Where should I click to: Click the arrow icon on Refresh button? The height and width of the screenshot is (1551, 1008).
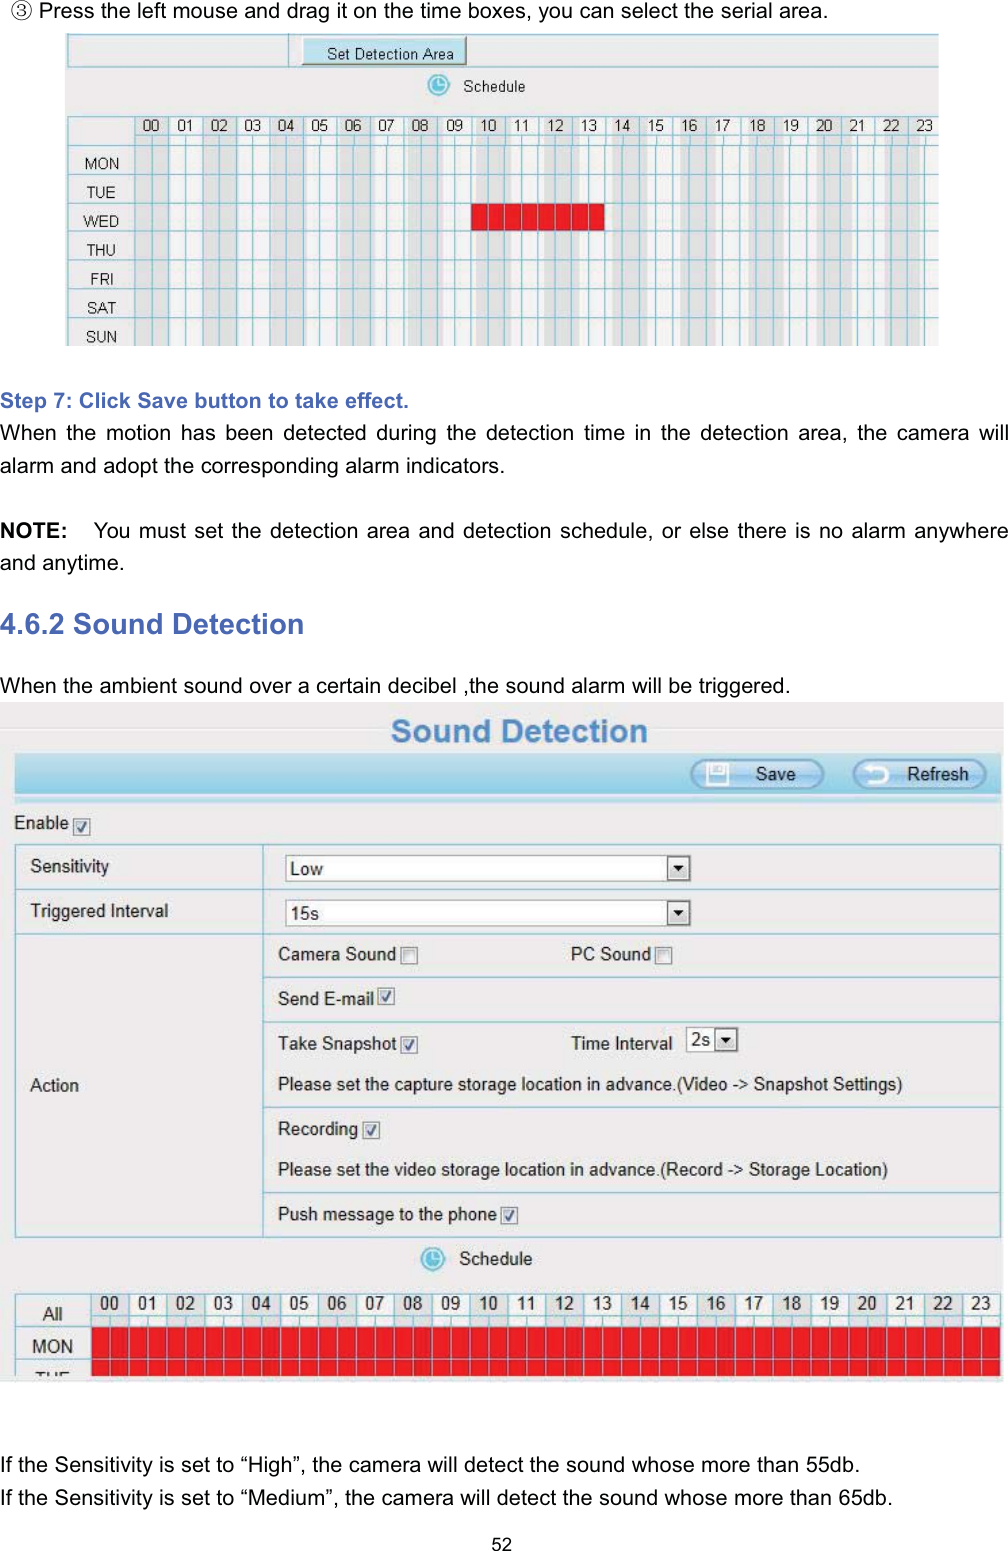(x=877, y=774)
